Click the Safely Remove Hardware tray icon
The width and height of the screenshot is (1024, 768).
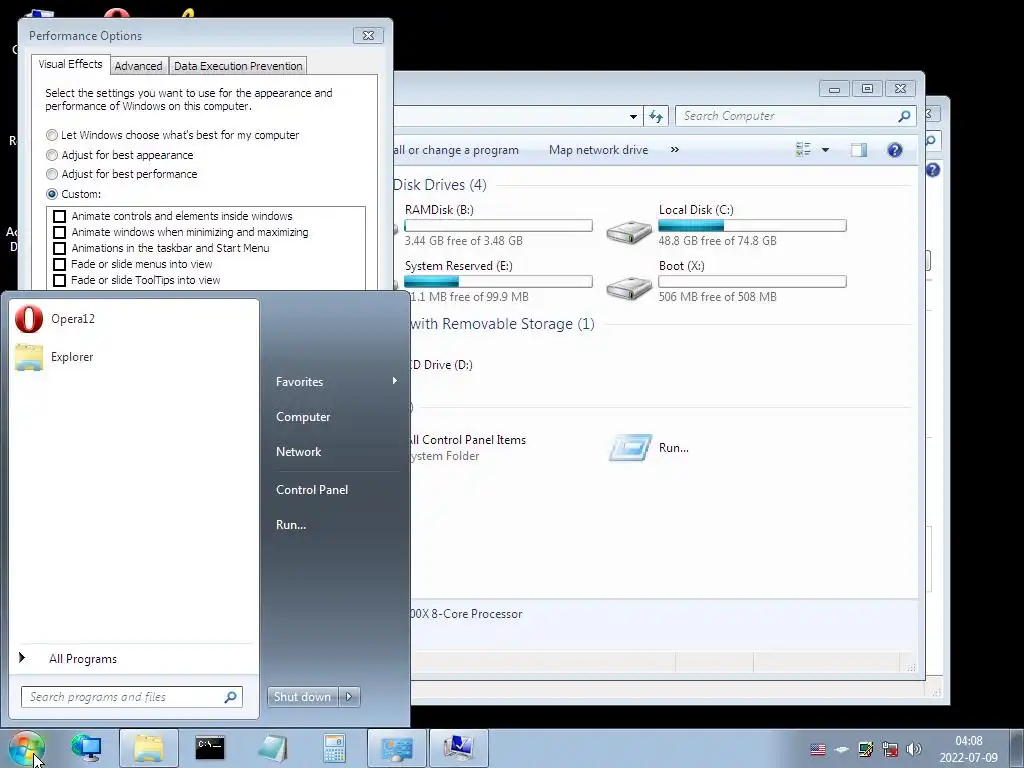pyautogui.click(x=842, y=749)
